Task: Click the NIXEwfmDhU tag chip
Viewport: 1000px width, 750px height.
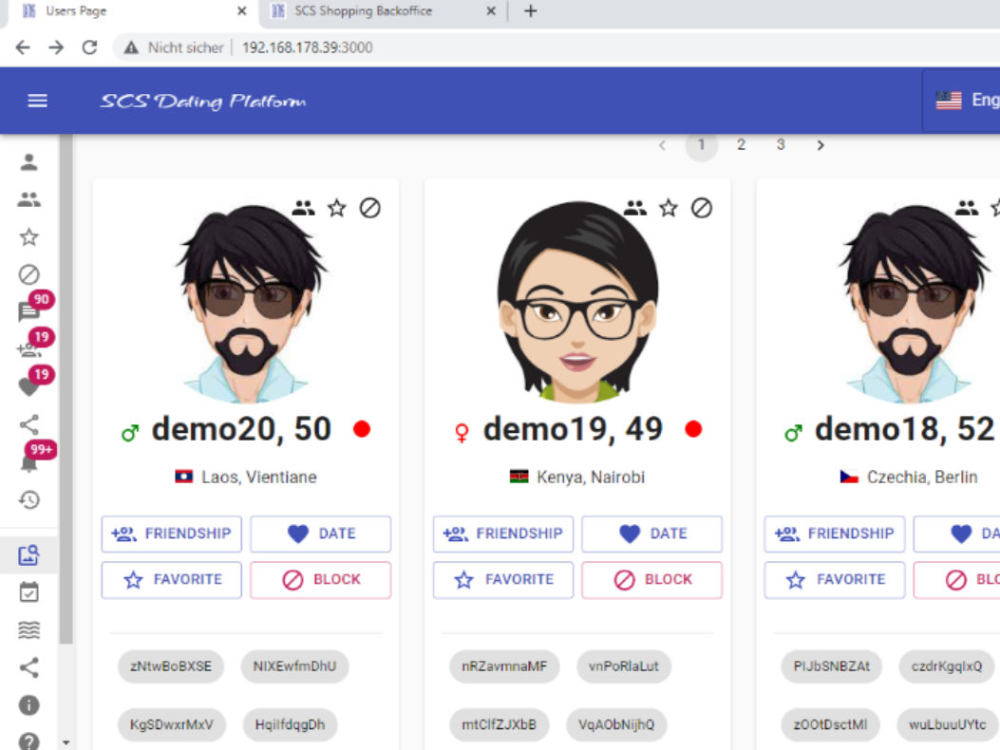Action: click(295, 666)
